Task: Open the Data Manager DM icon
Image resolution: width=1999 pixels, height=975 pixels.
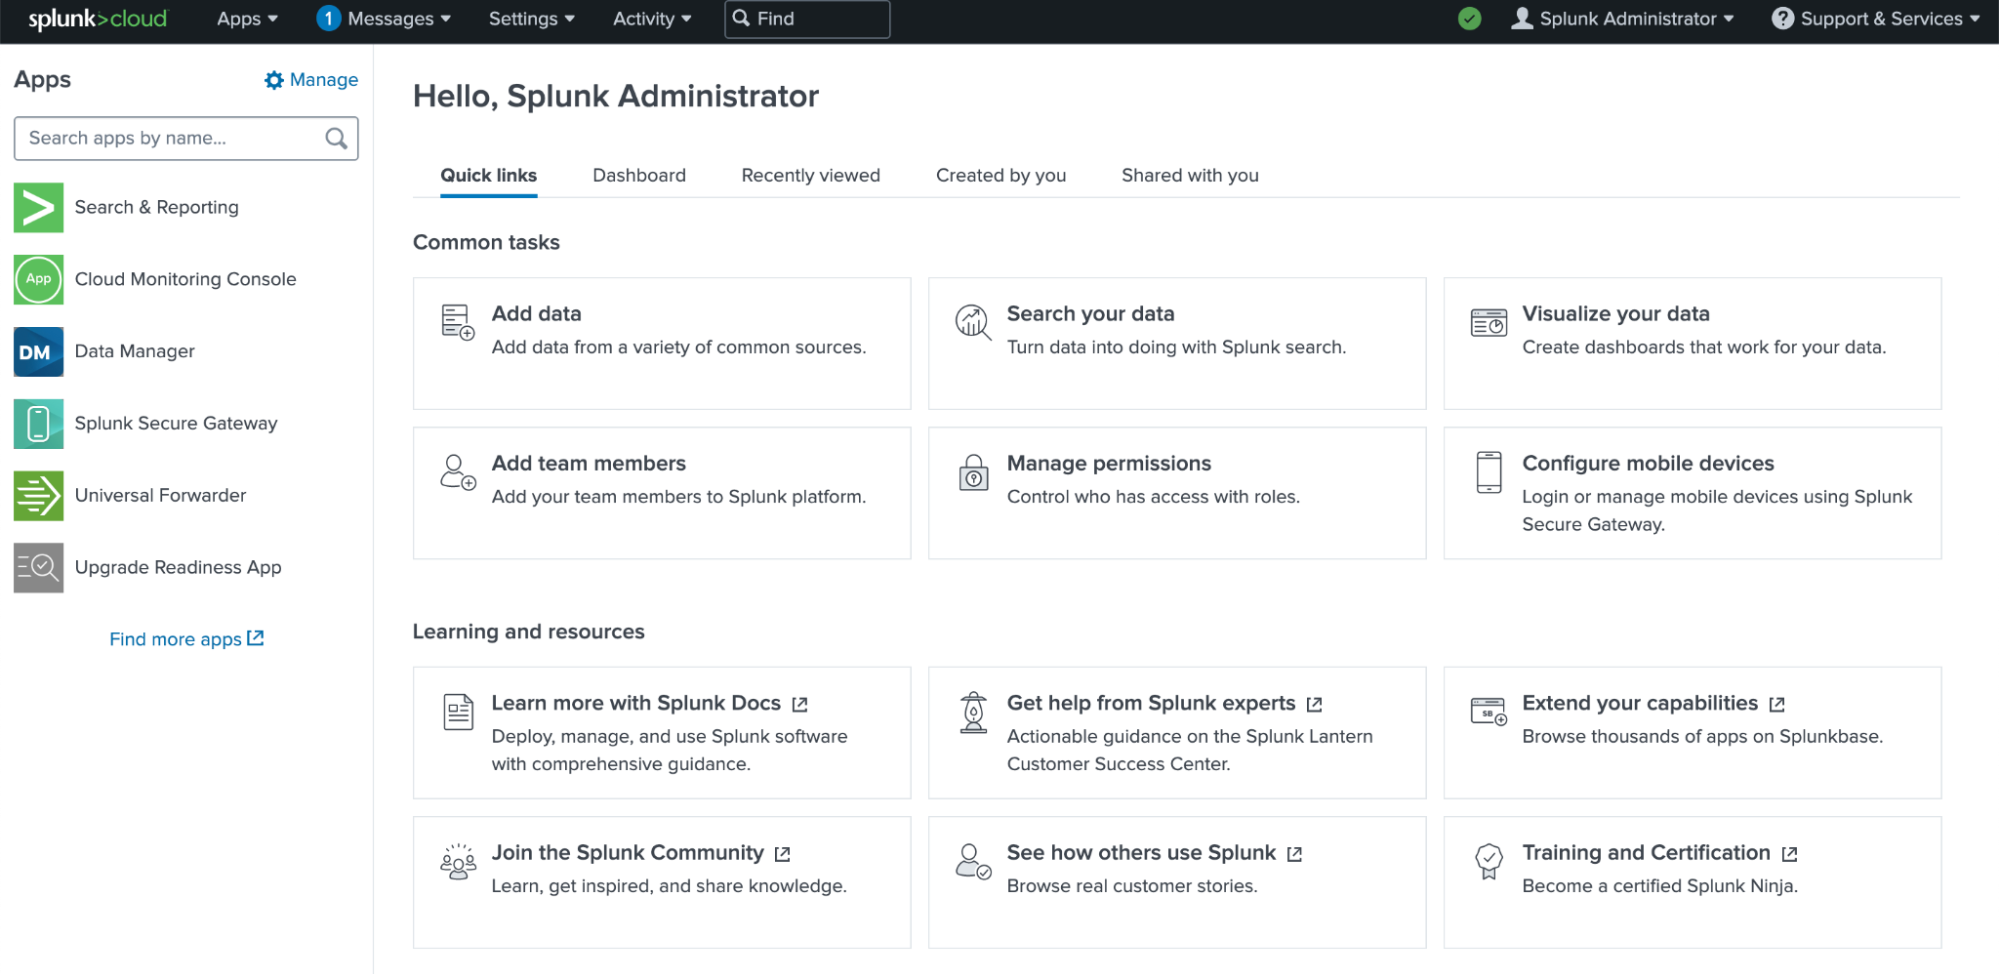Action: pyautogui.click(x=38, y=351)
